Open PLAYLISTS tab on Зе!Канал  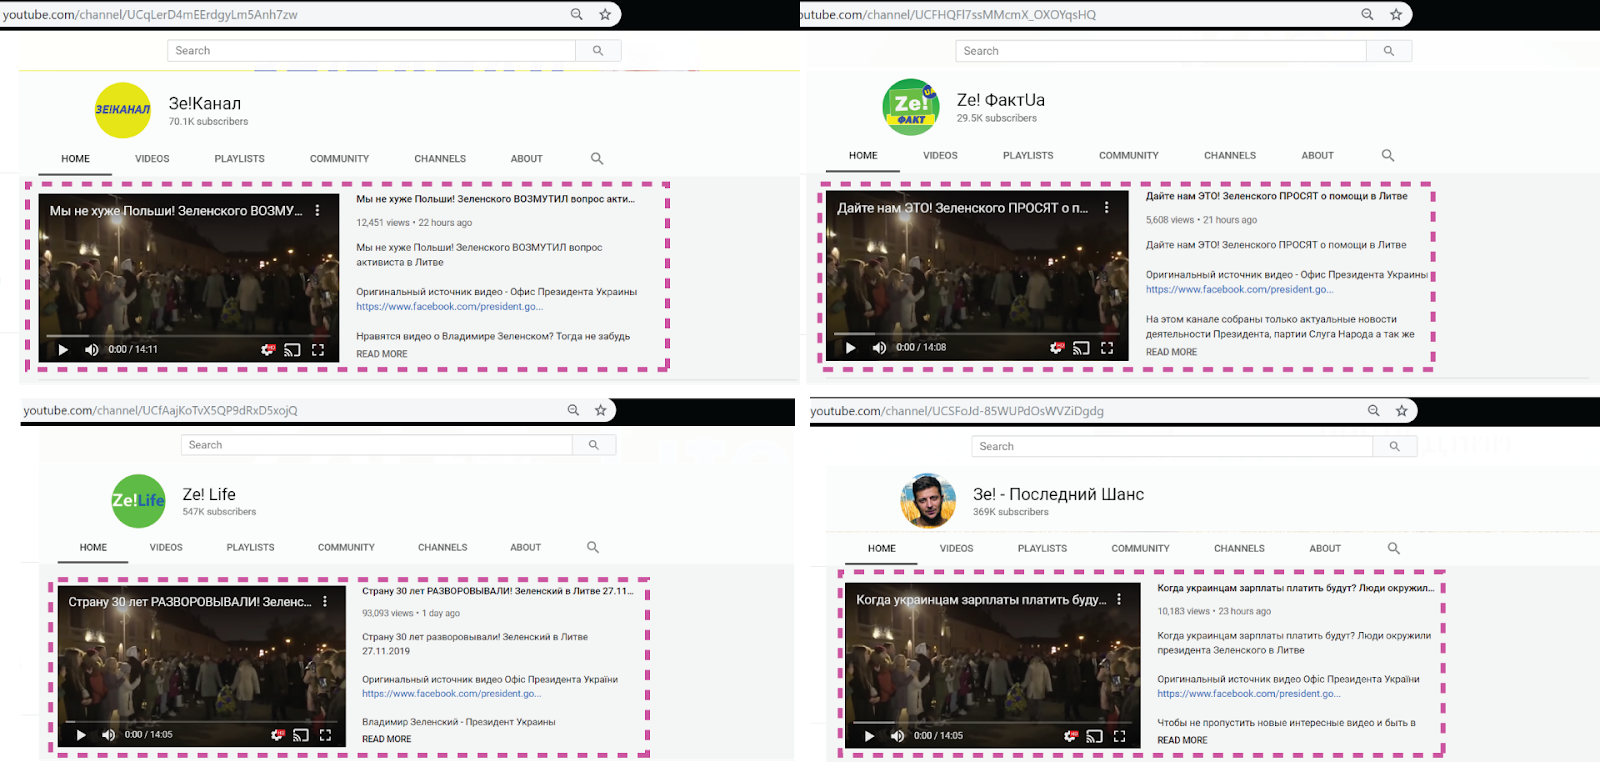pyautogui.click(x=240, y=159)
